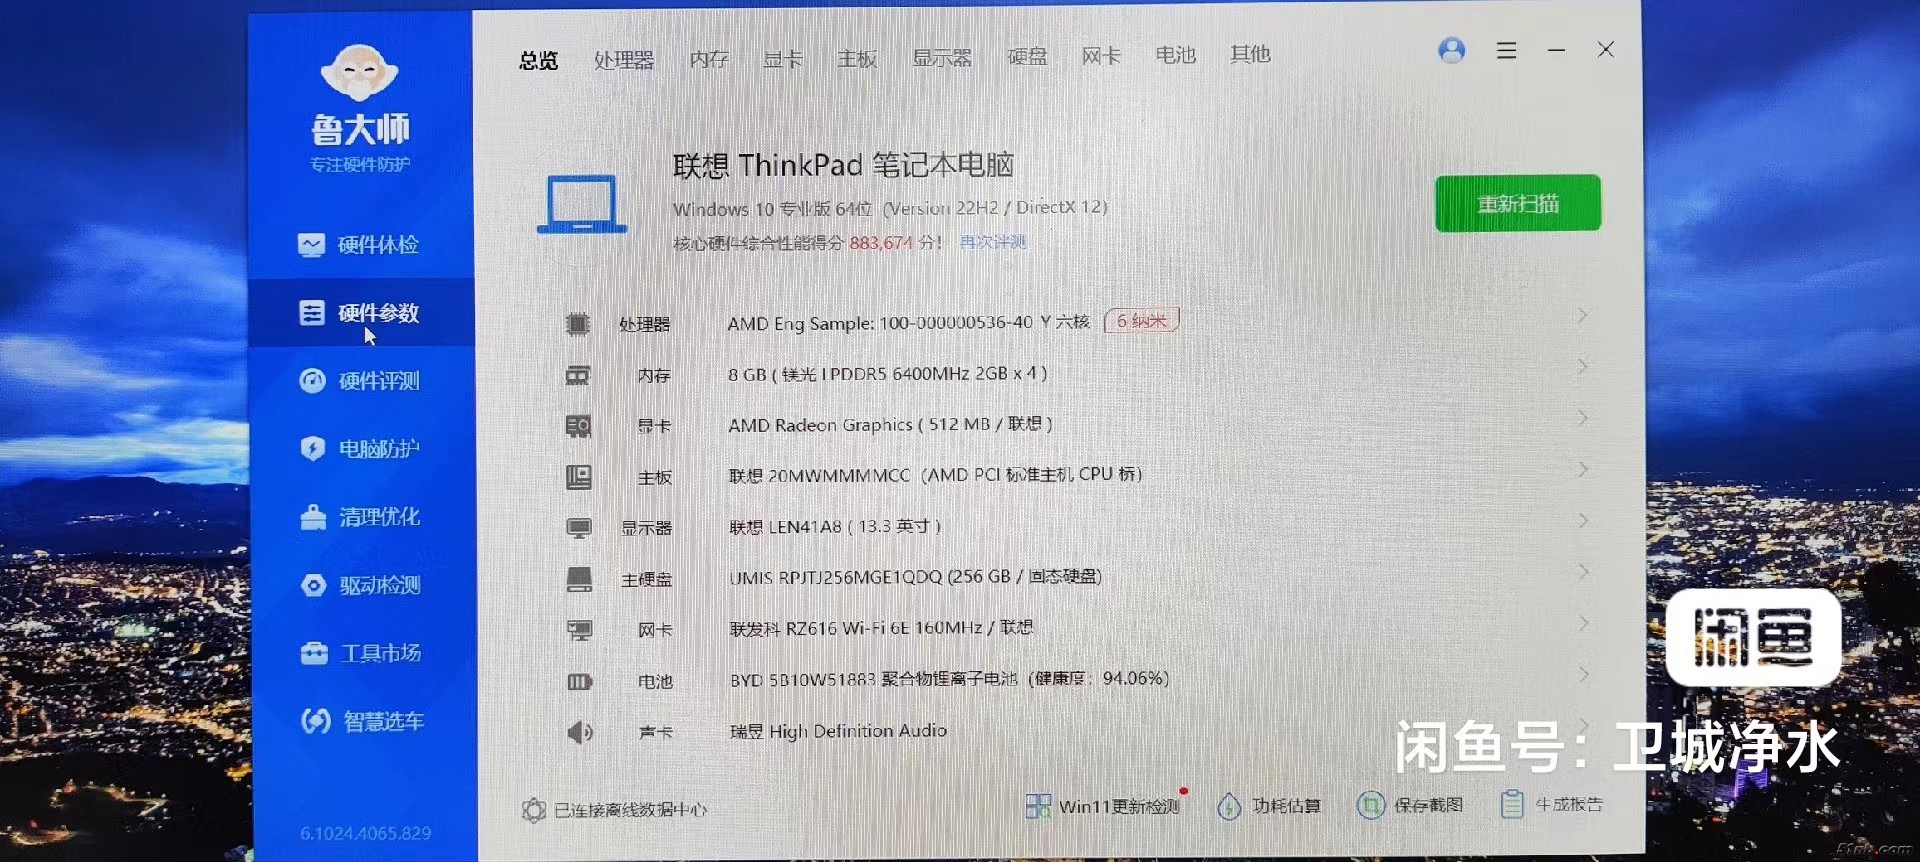Image resolution: width=1920 pixels, height=862 pixels.
Task: Click the 功耗估算 text label
Action: click(1286, 806)
